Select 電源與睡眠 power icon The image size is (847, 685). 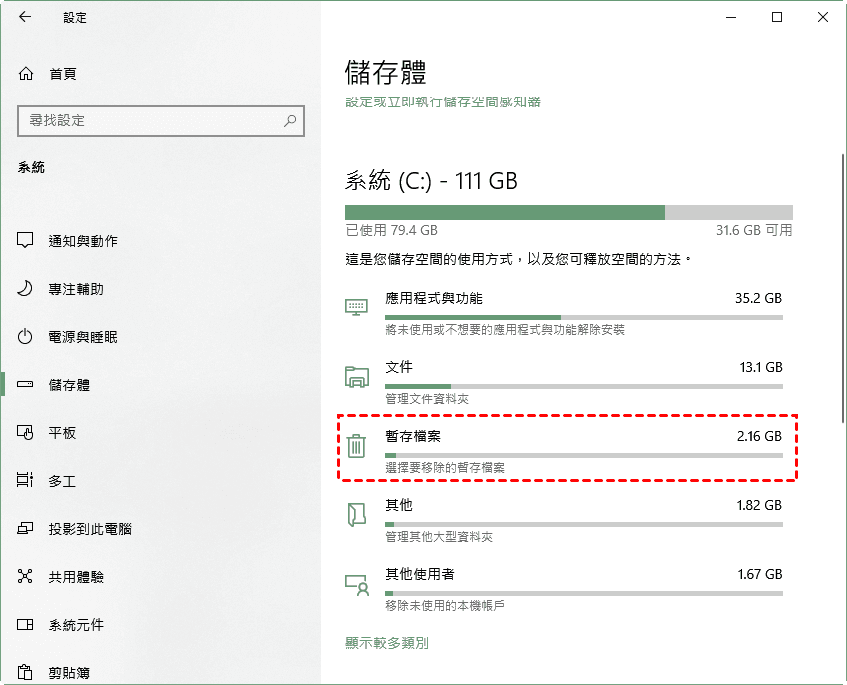[26, 337]
